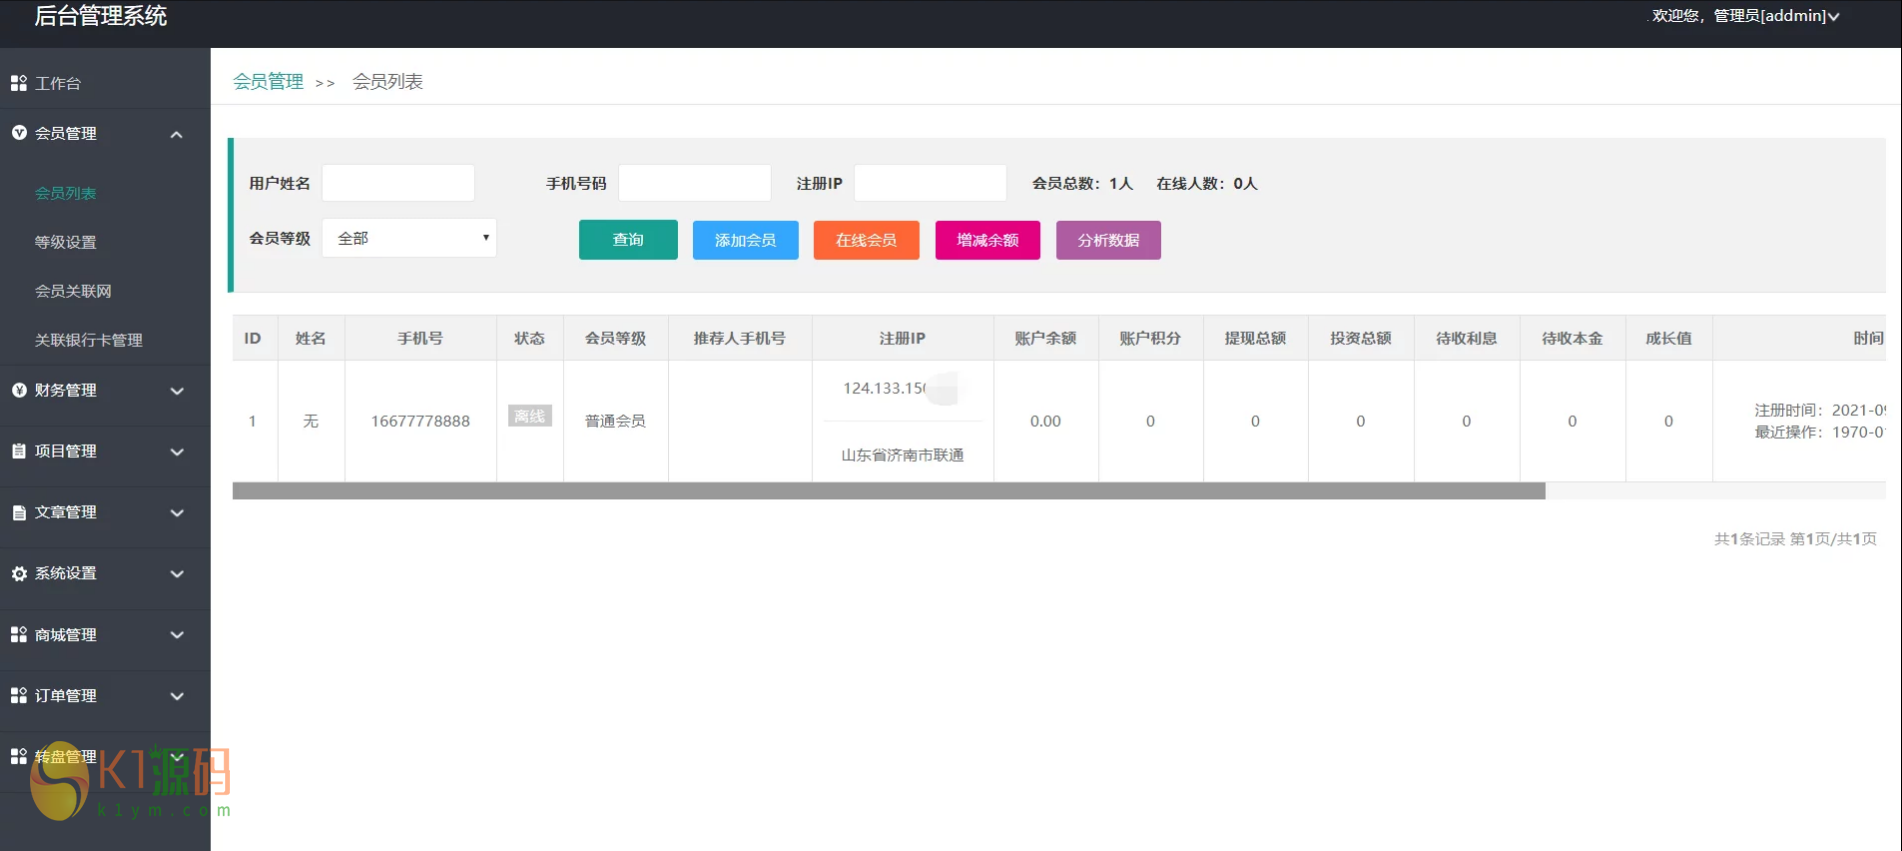
Task: Click the 系统设置 gear icon
Action: tap(18, 573)
